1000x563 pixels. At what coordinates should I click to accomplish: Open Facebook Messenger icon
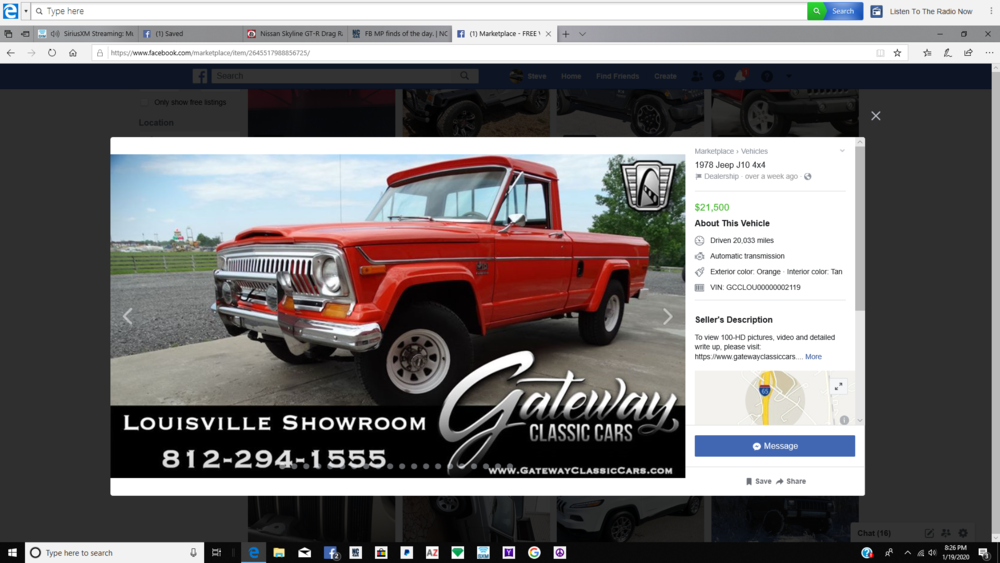tap(718, 76)
